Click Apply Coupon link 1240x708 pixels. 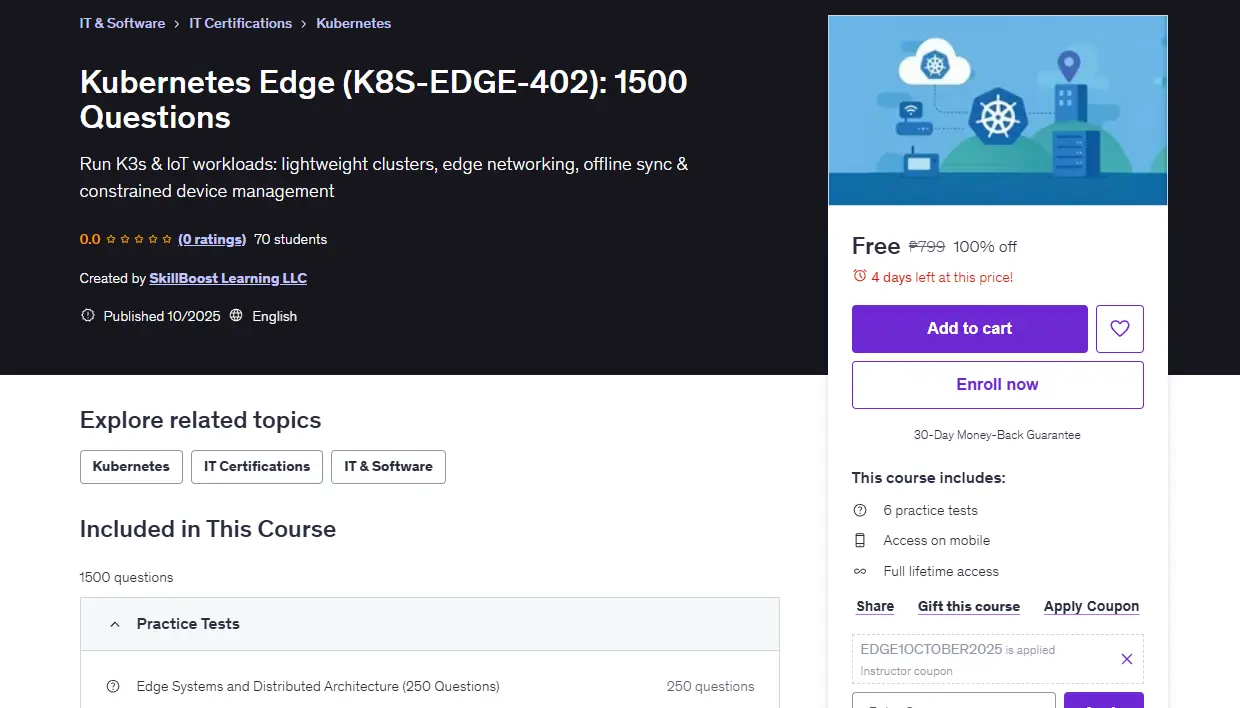[1091, 606]
